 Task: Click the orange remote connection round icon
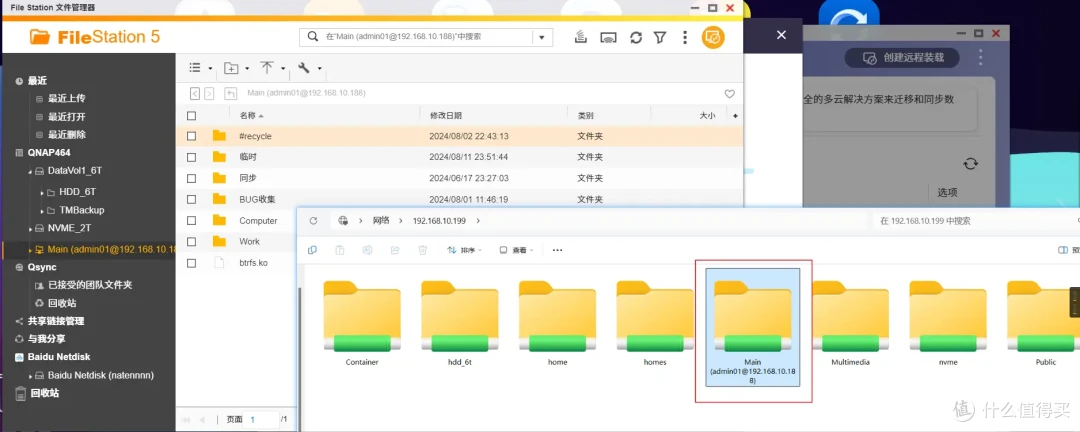click(713, 37)
